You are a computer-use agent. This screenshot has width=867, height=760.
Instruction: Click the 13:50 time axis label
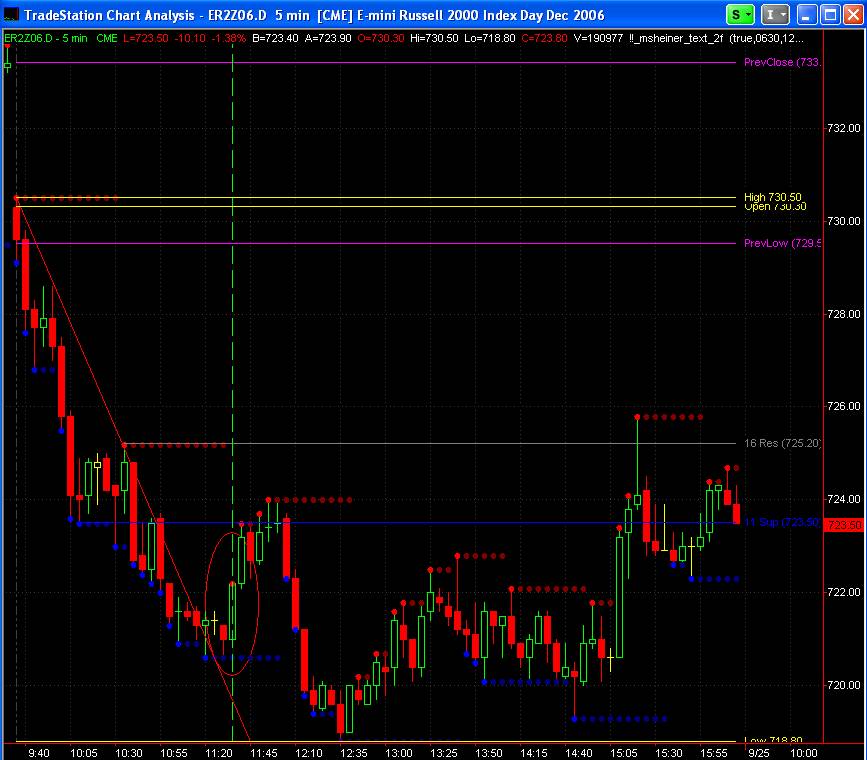tap(489, 753)
